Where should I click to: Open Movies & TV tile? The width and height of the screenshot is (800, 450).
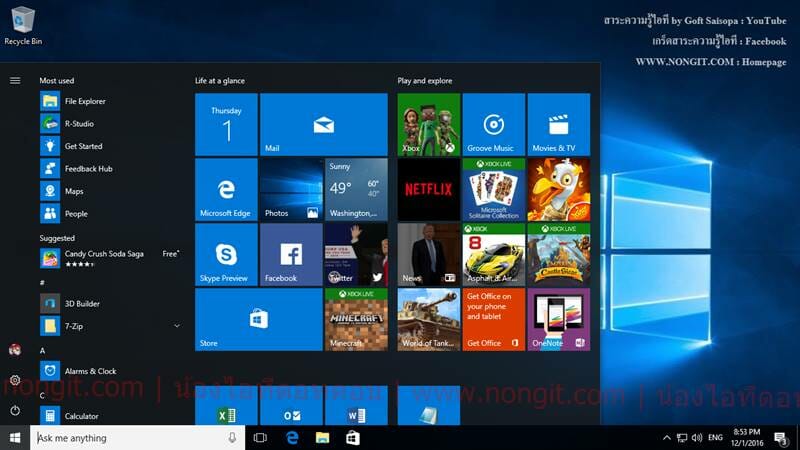coord(559,124)
